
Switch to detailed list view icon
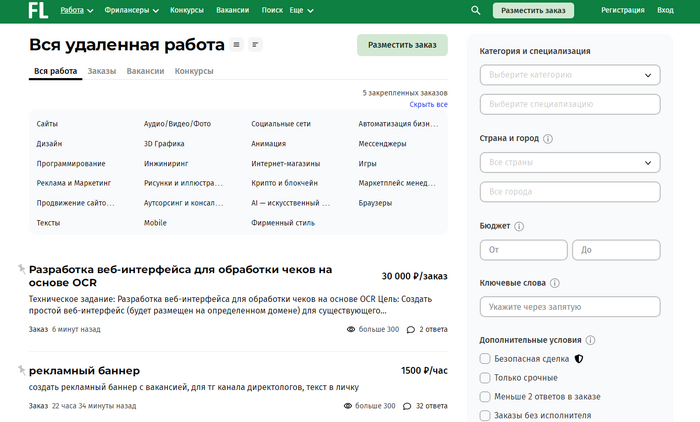[x=236, y=45]
